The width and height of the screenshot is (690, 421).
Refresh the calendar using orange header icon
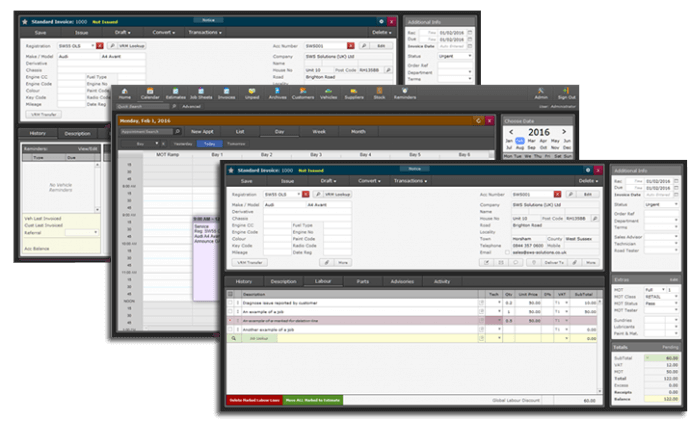(478, 121)
